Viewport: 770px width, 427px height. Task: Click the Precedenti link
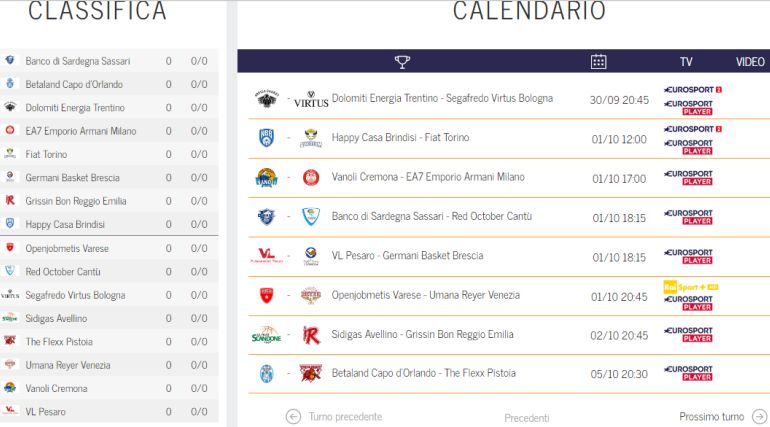point(526,417)
